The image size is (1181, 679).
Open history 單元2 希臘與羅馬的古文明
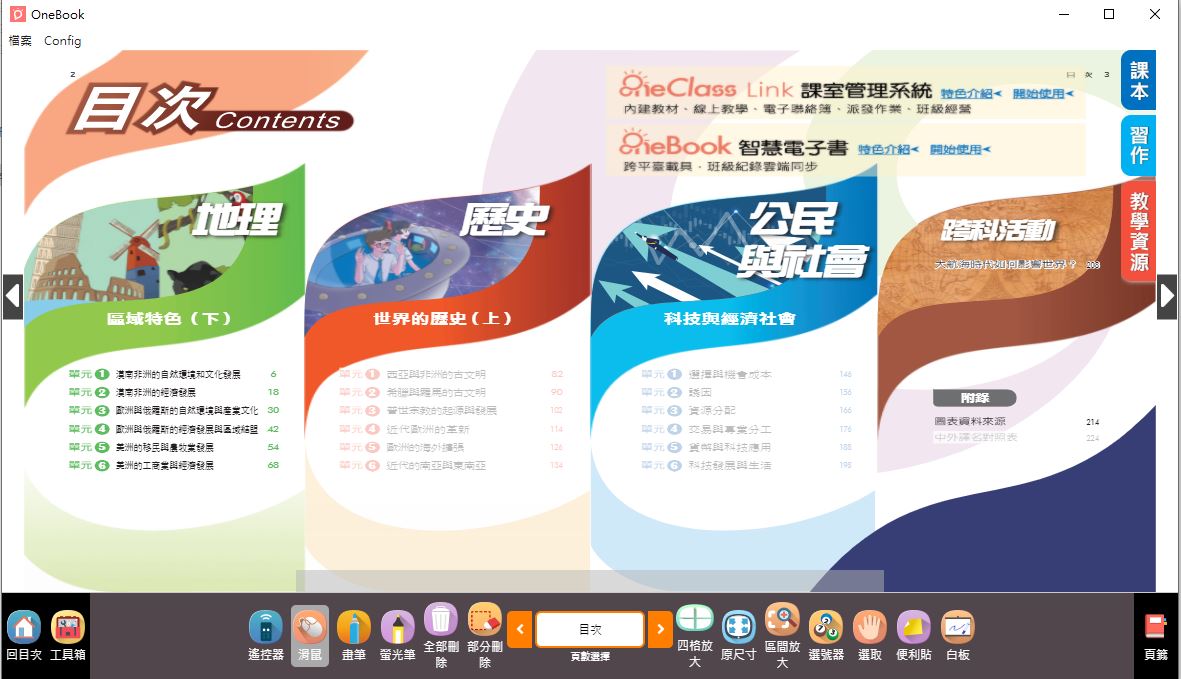[x=451, y=392]
